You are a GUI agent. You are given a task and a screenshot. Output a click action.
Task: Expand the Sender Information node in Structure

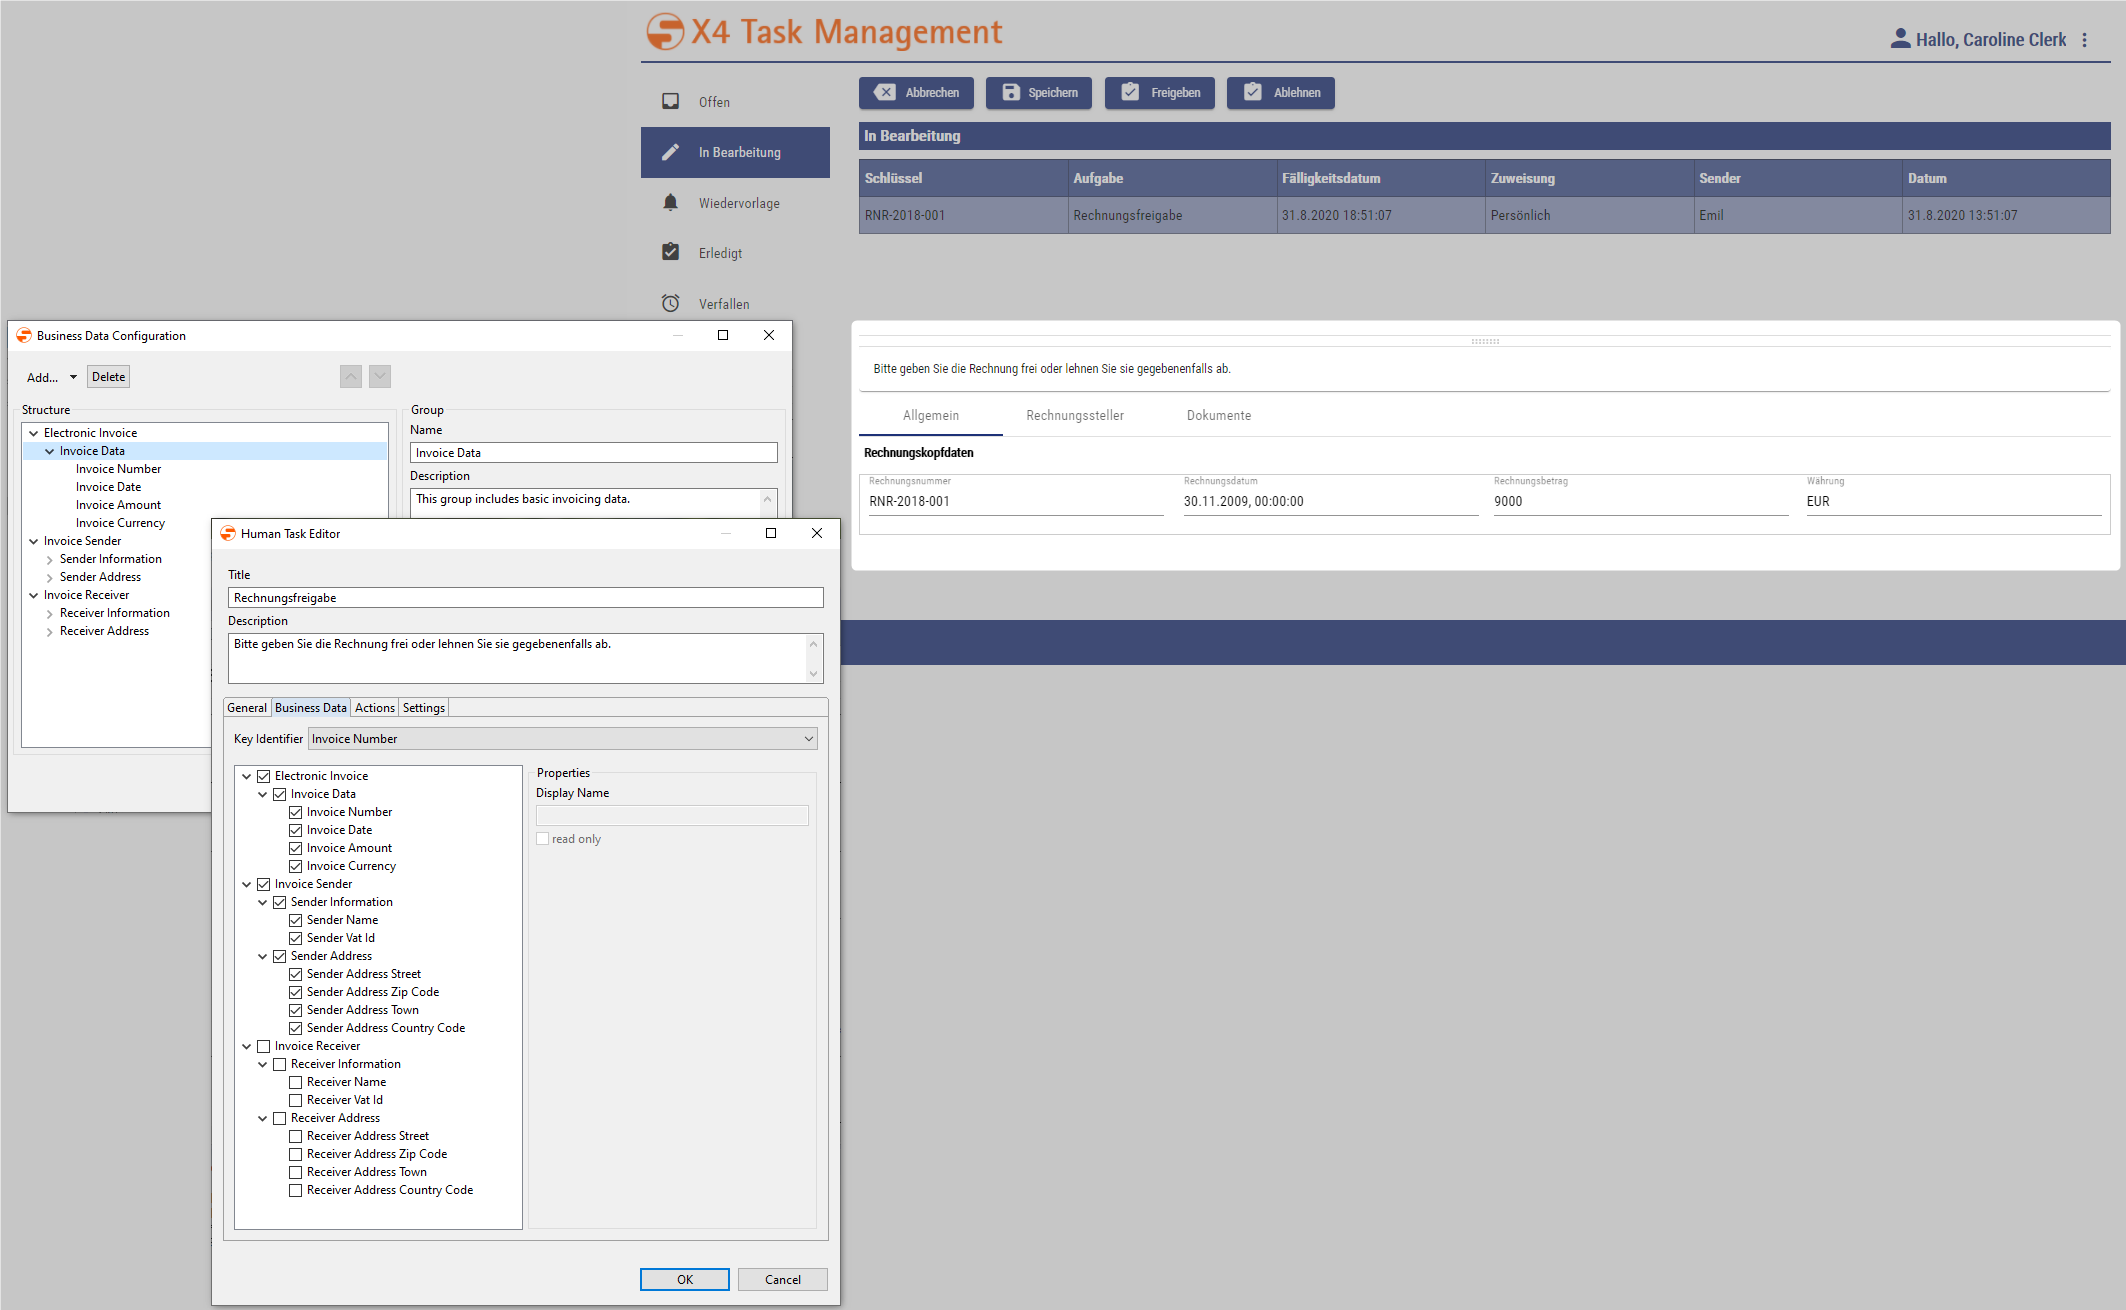coord(50,559)
